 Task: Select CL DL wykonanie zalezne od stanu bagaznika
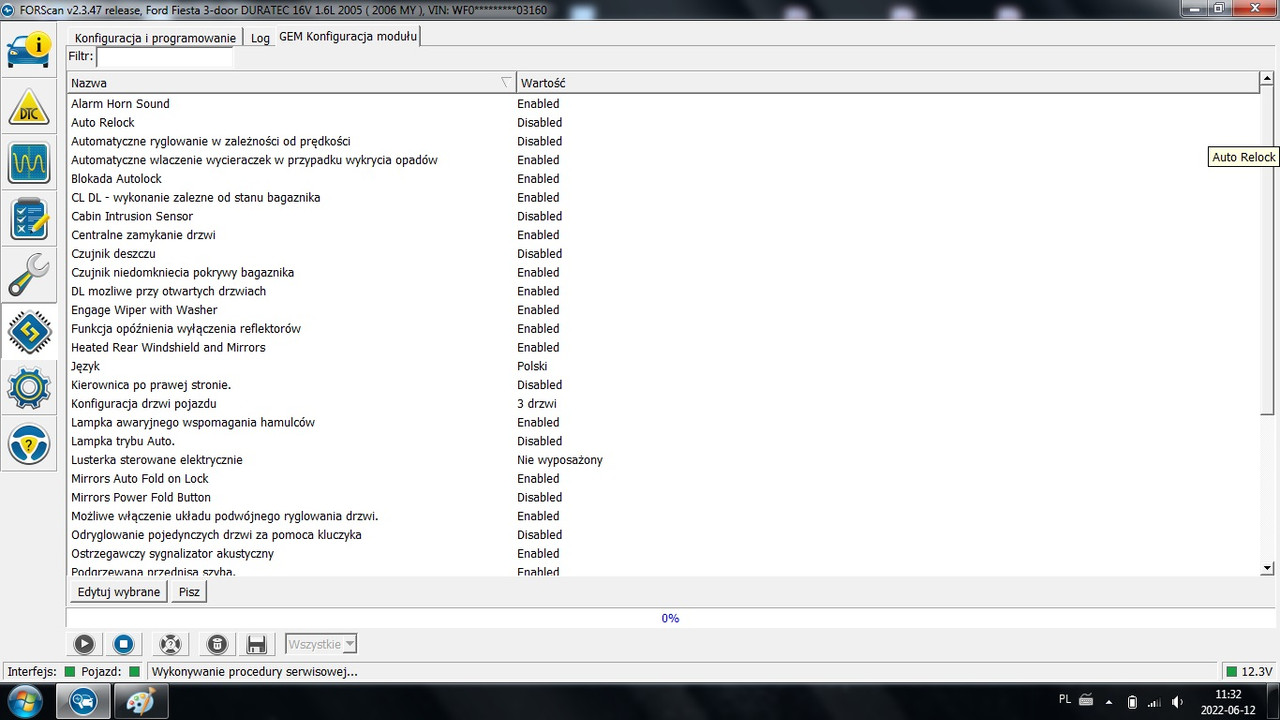pyautogui.click(x=663, y=198)
